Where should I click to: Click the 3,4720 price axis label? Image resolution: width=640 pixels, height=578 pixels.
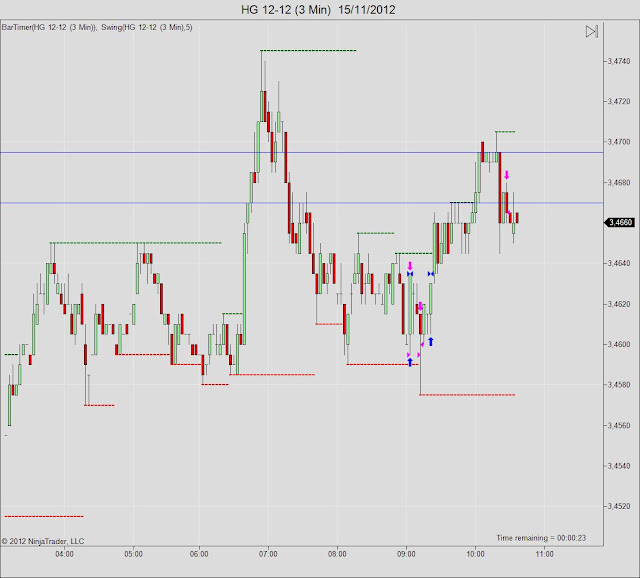point(619,101)
